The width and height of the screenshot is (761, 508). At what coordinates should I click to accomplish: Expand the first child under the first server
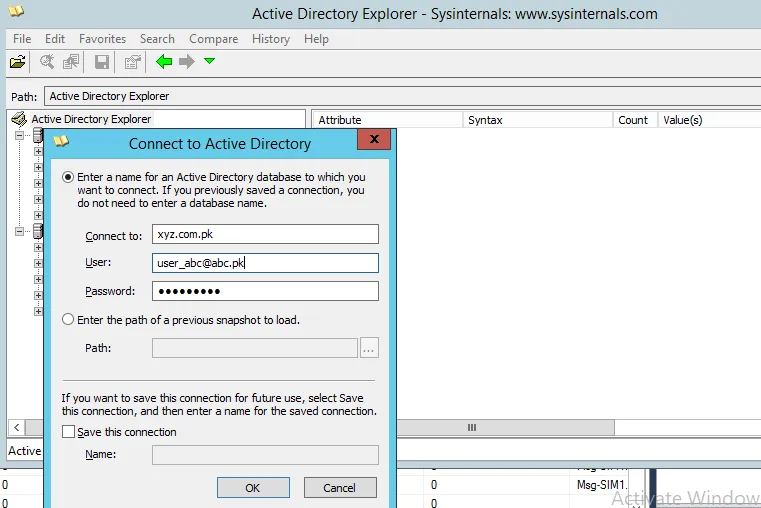point(38,151)
